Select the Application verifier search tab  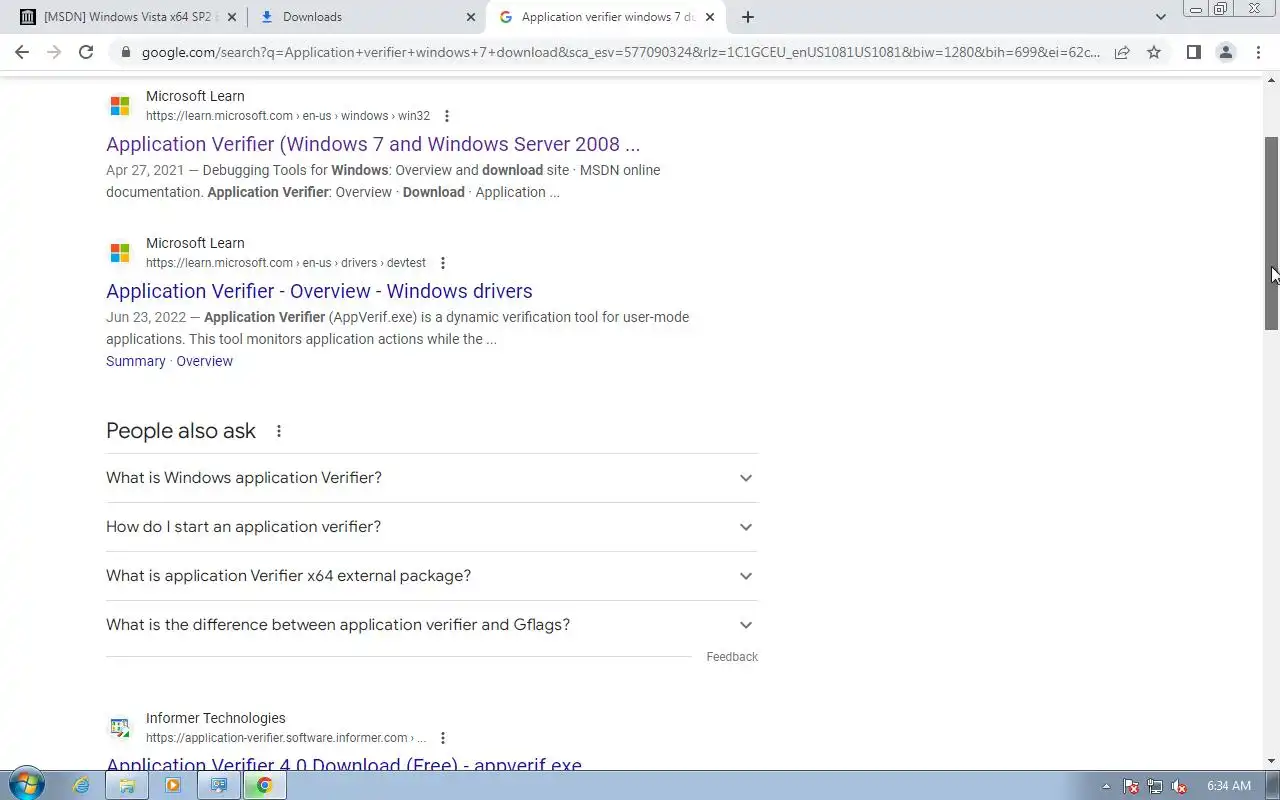[x=606, y=17]
